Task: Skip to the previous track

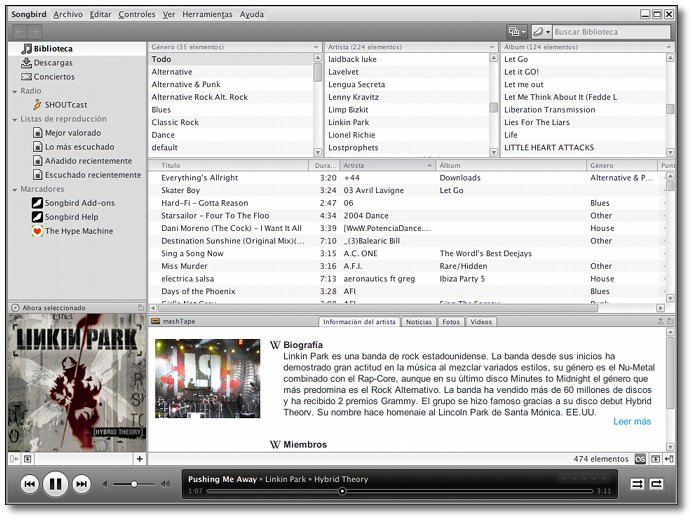Action: (30, 484)
